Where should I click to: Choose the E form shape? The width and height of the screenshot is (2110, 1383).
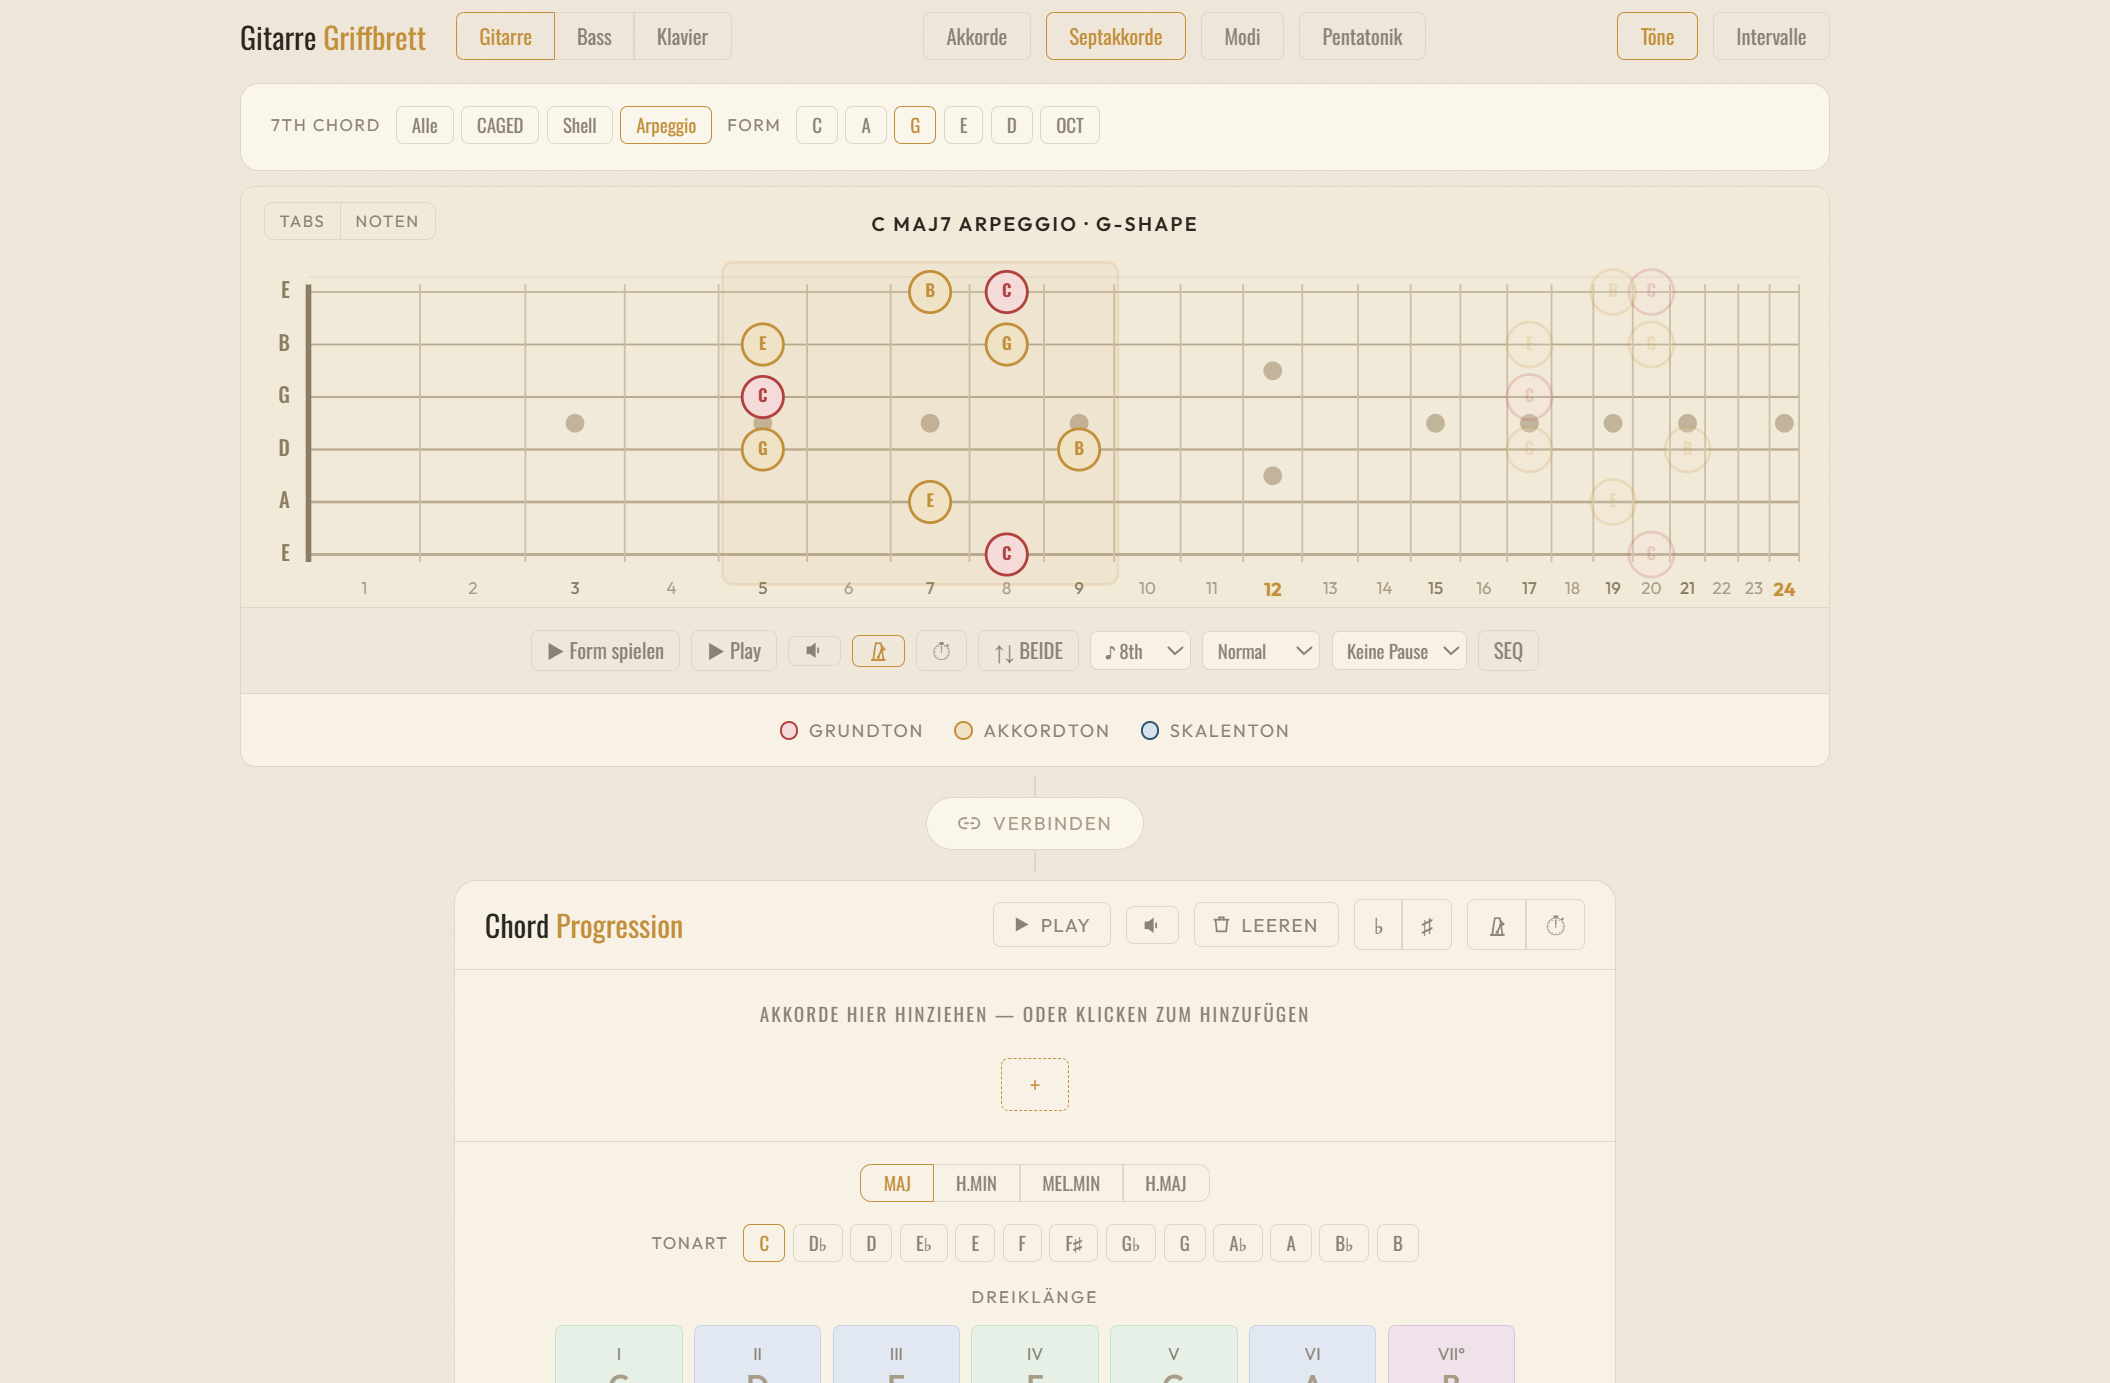(964, 125)
